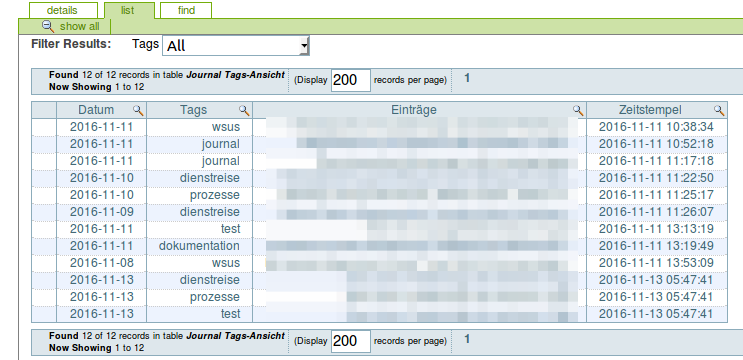The height and width of the screenshot is (360, 743).
Task: Click dienstreise tag in 11:26:07 row
Action: click(209, 212)
